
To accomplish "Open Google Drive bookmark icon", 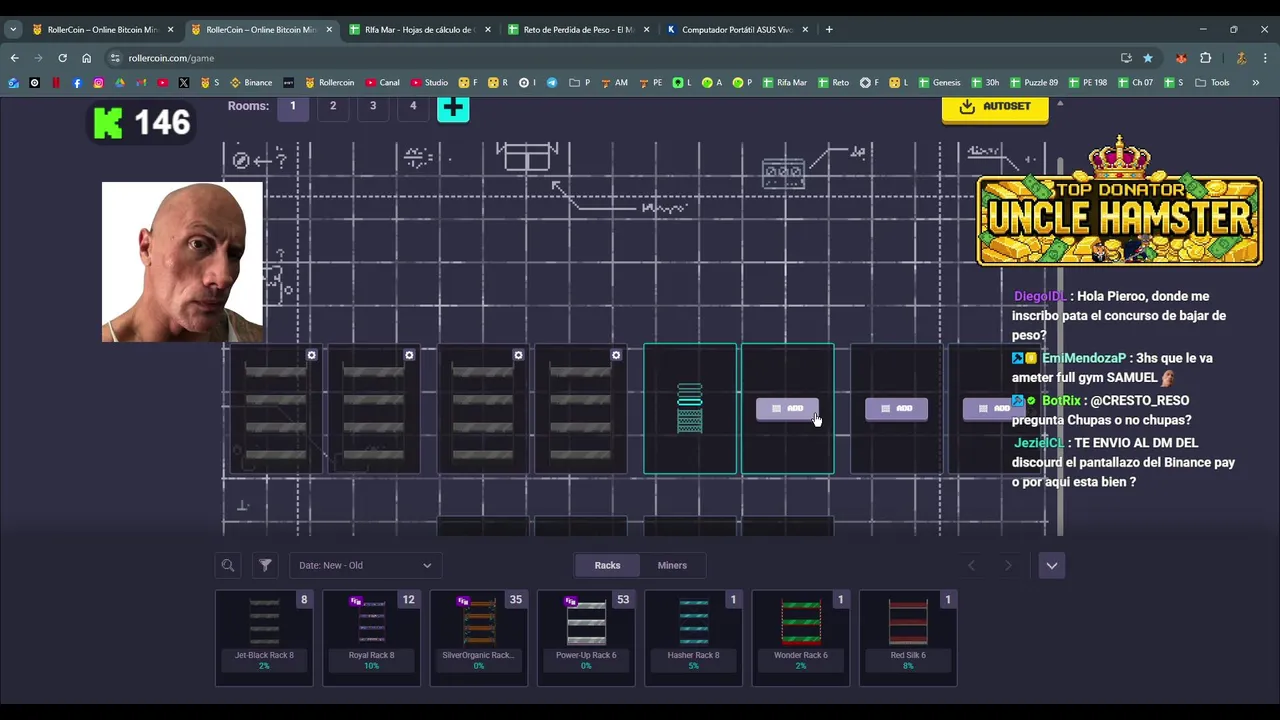I will pos(120,83).
